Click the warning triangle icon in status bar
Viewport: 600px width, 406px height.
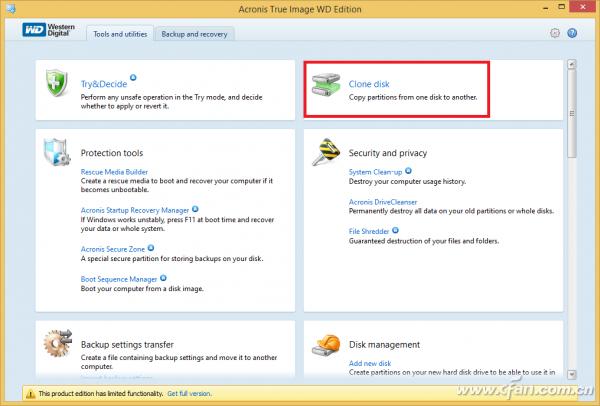click(30, 394)
